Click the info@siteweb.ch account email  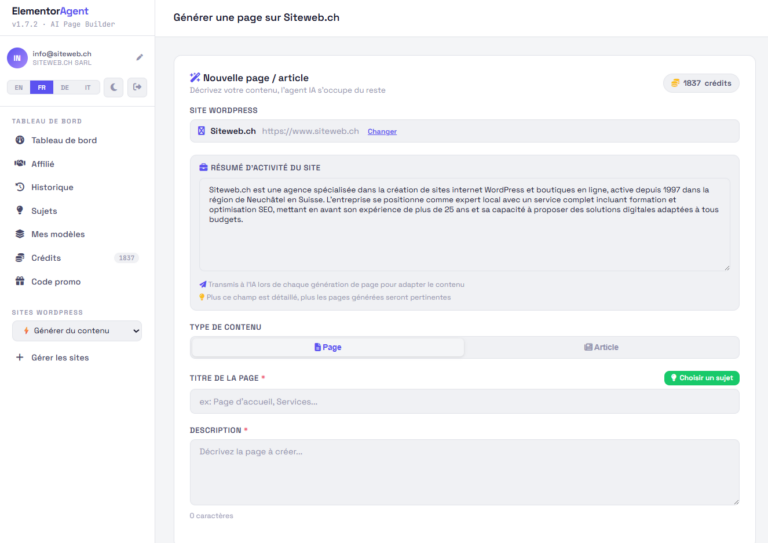pos(62,53)
